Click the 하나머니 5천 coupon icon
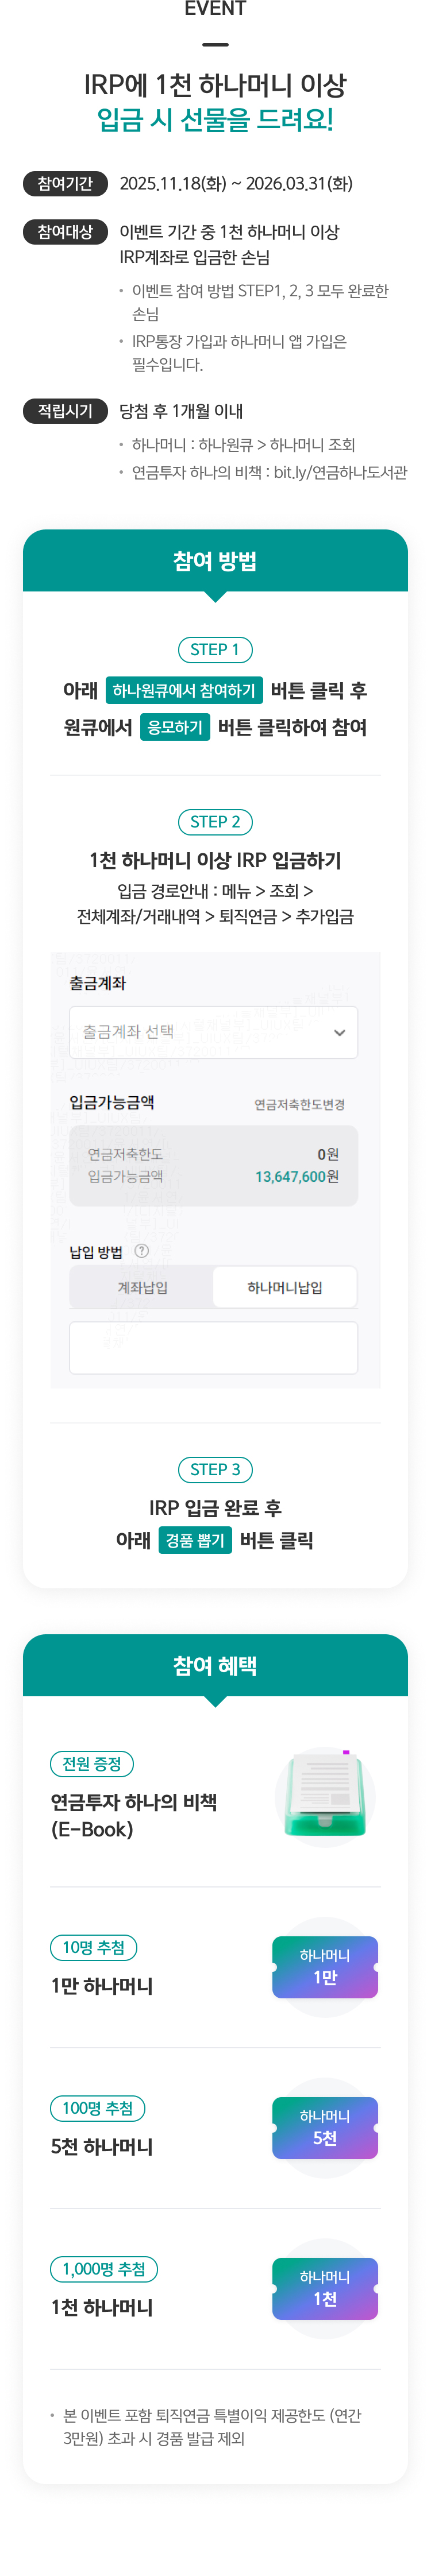Viewport: 431px width, 2576px height. pyautogui.click(x=325, y=2127)
